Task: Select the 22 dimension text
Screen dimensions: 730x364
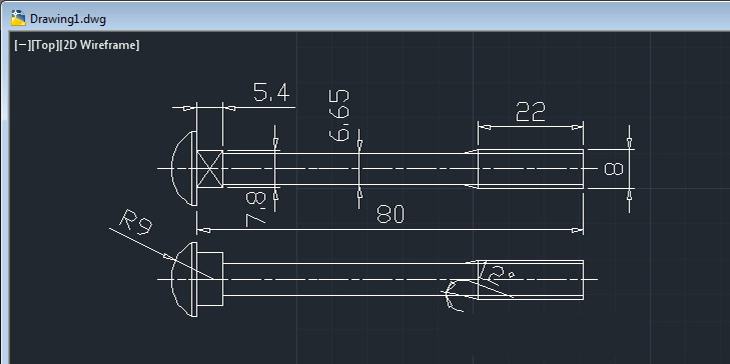Action: (530, 112)
